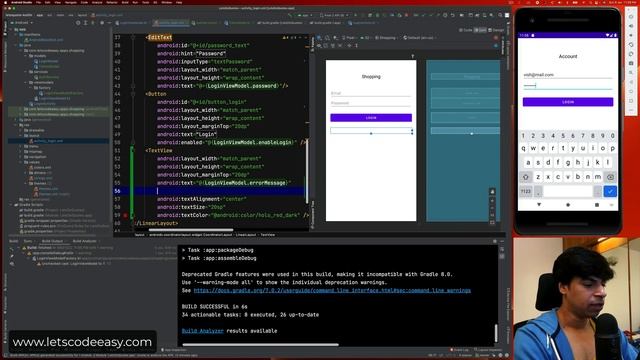Toggle Project tool window stripe button
This screenshot has height=360, width=640.
click(x=5, y=28)
